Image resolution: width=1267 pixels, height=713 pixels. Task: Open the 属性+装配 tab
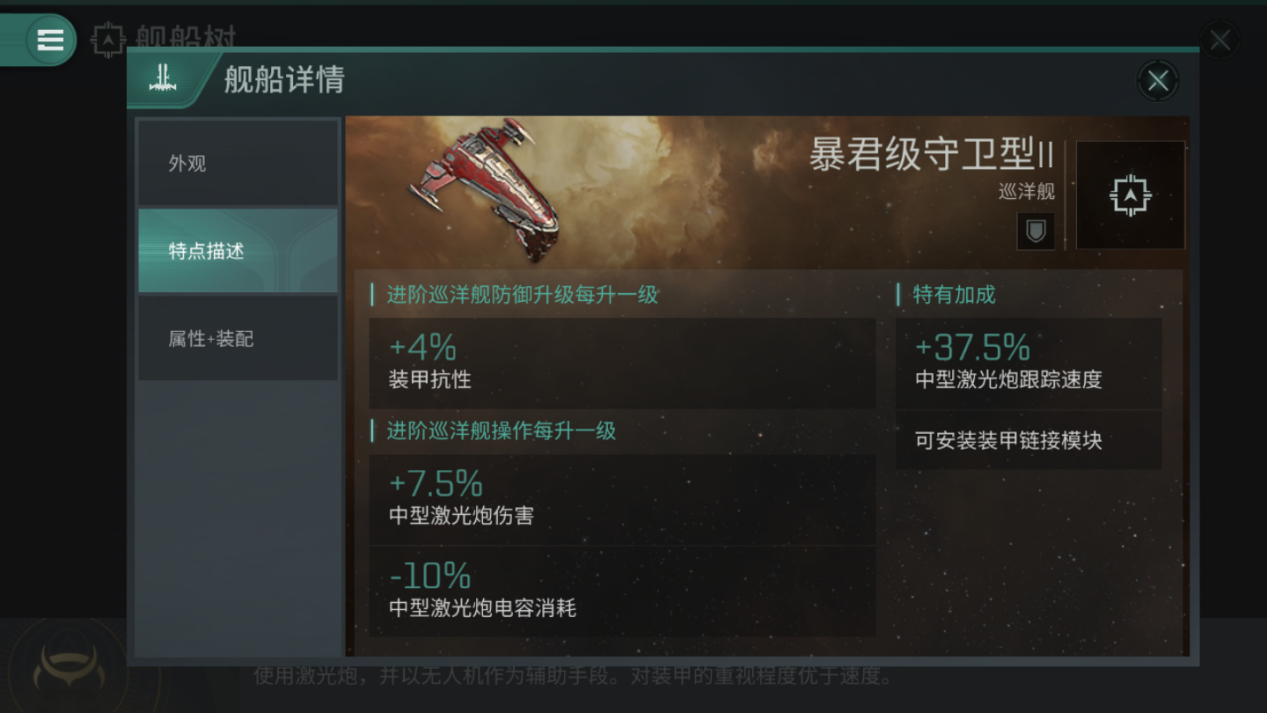(238, 338)
